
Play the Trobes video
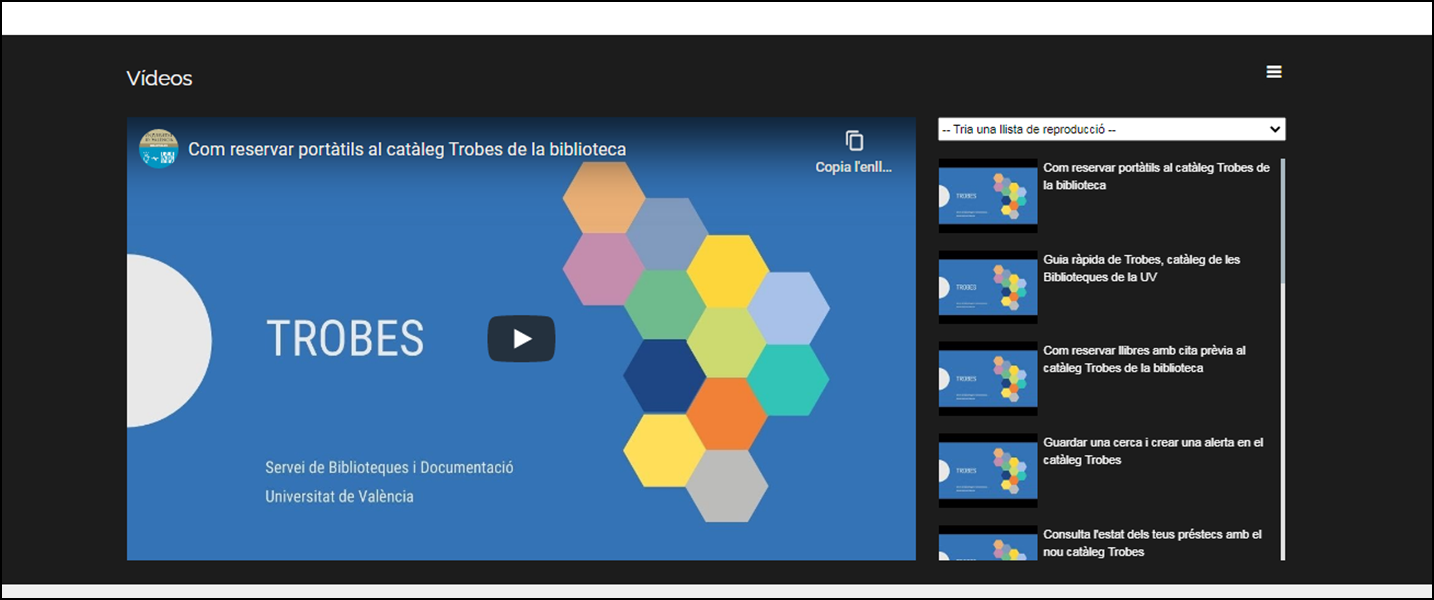coord(521,339)
